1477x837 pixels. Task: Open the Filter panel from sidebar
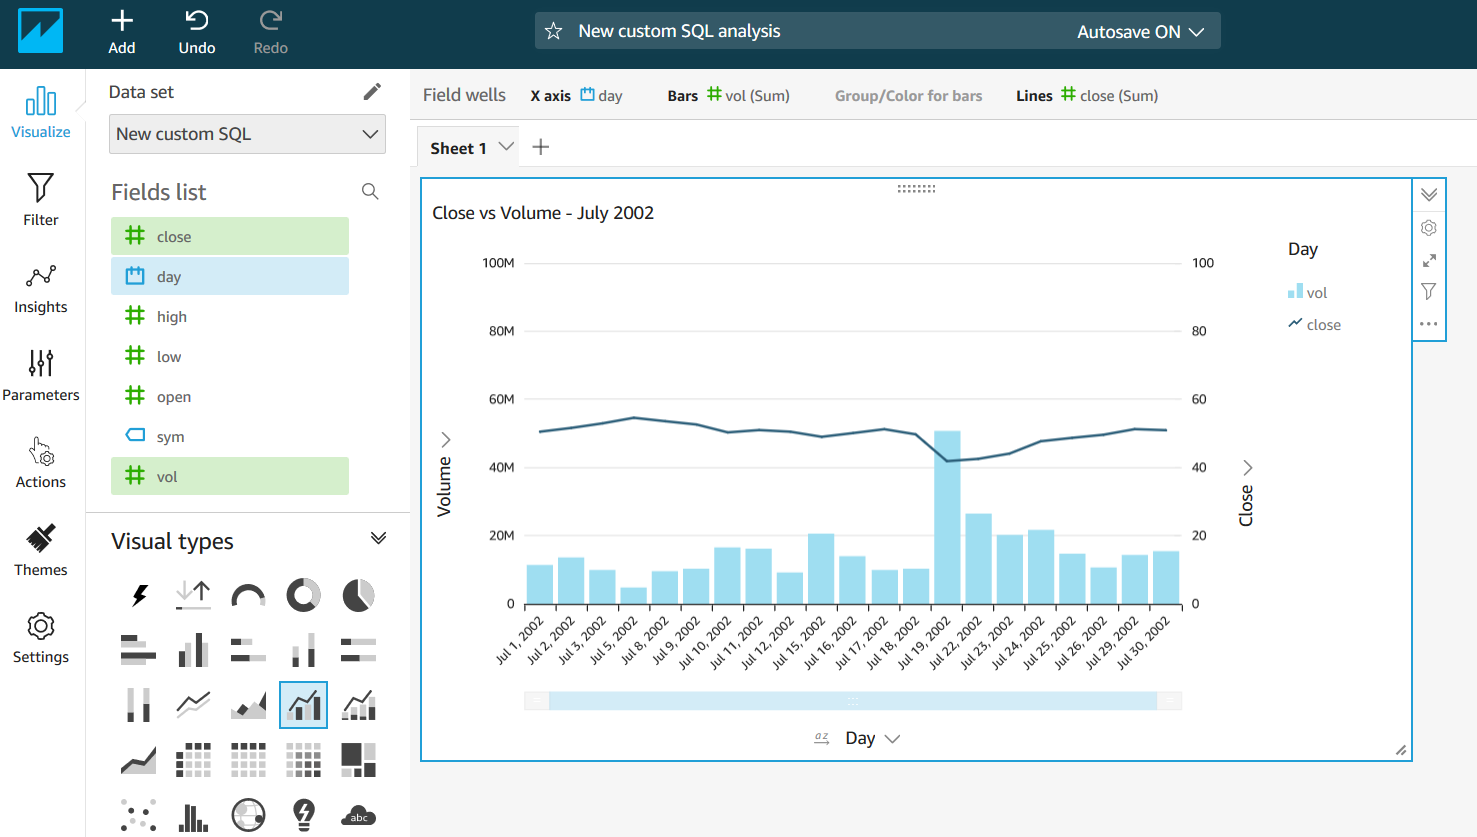[41, 200]
